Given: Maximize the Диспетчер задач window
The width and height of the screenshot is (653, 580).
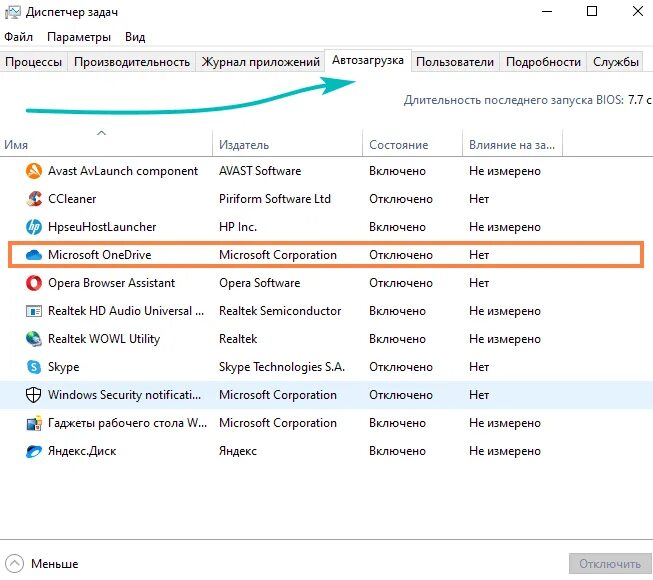Looking at the screenshot, I should point(592,12).
